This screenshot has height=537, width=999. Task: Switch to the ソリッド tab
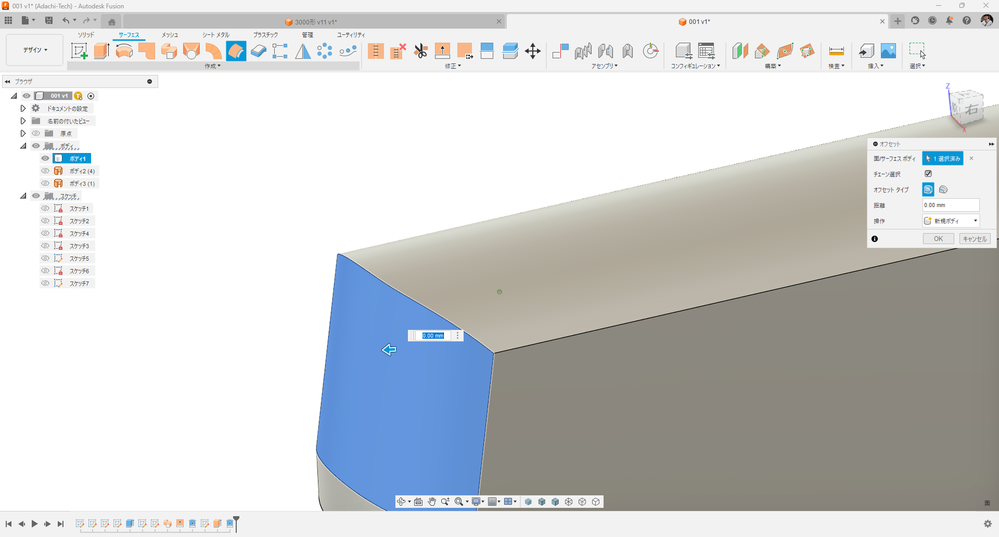click(x=86, y=35)
